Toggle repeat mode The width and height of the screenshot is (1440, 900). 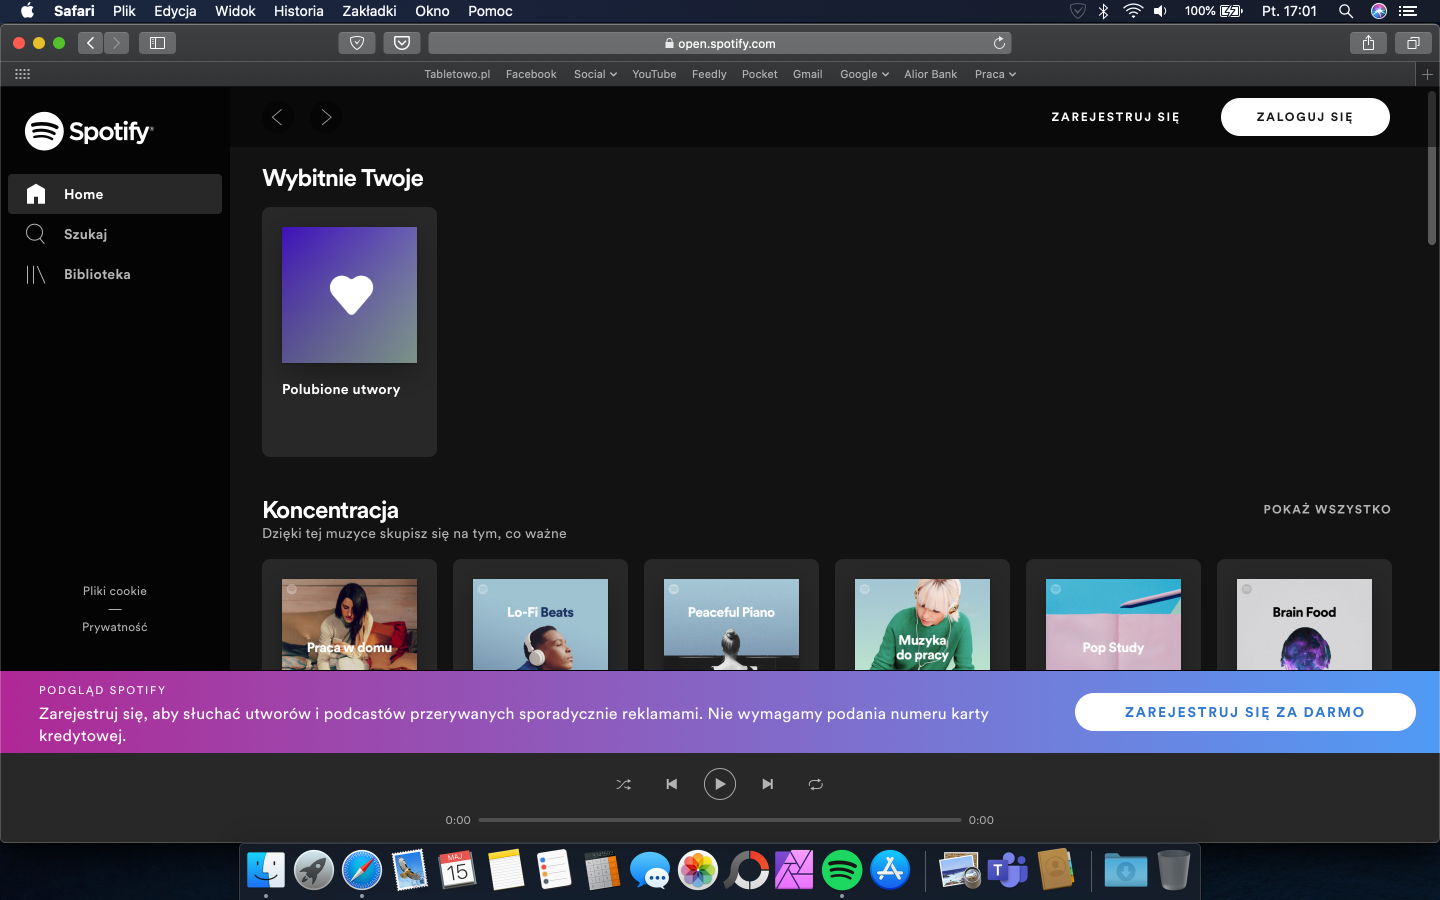[x=816, y=784]
